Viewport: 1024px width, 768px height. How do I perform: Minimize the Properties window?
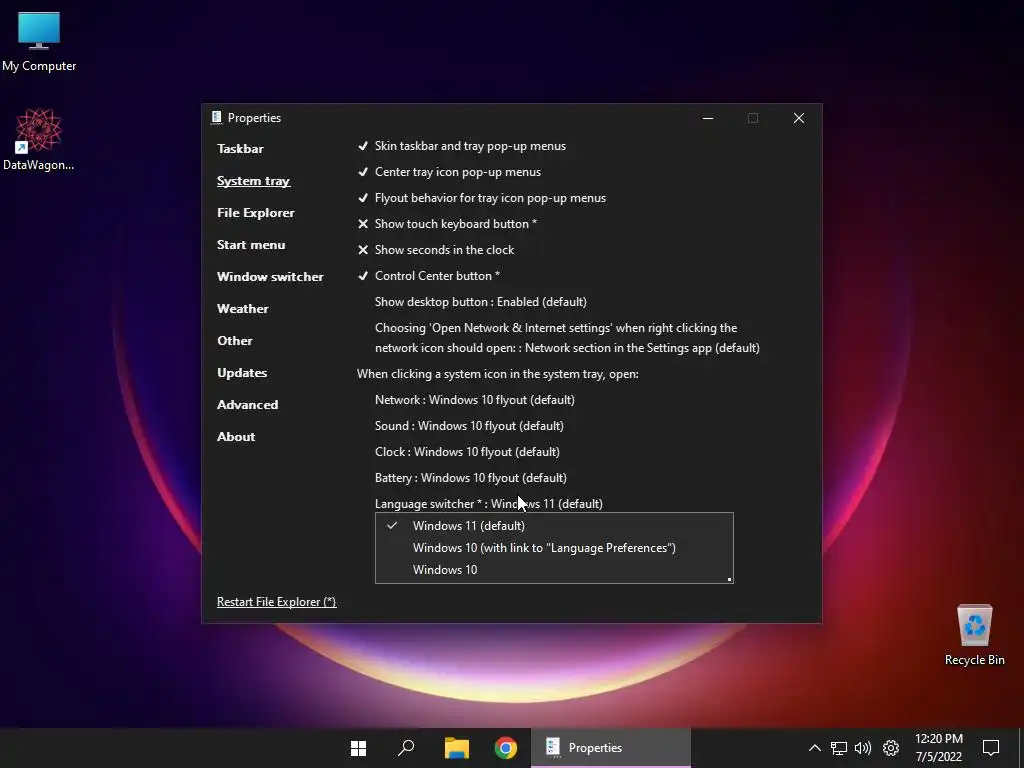pyautogui.click(x=708, y=118)
